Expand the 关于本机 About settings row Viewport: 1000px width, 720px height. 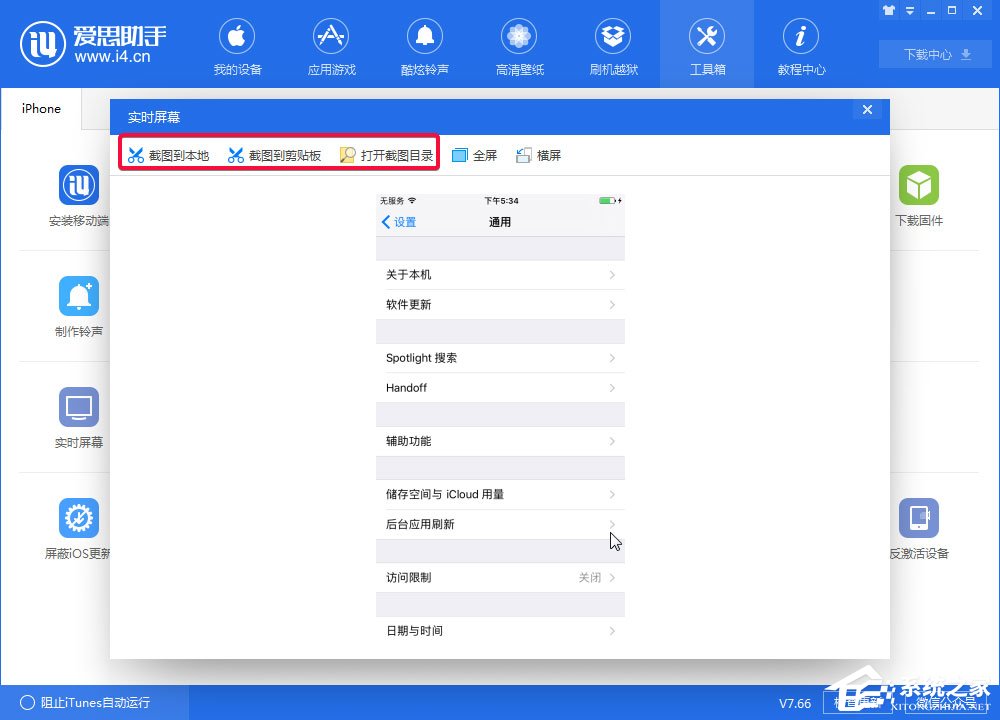click(500, 274)
